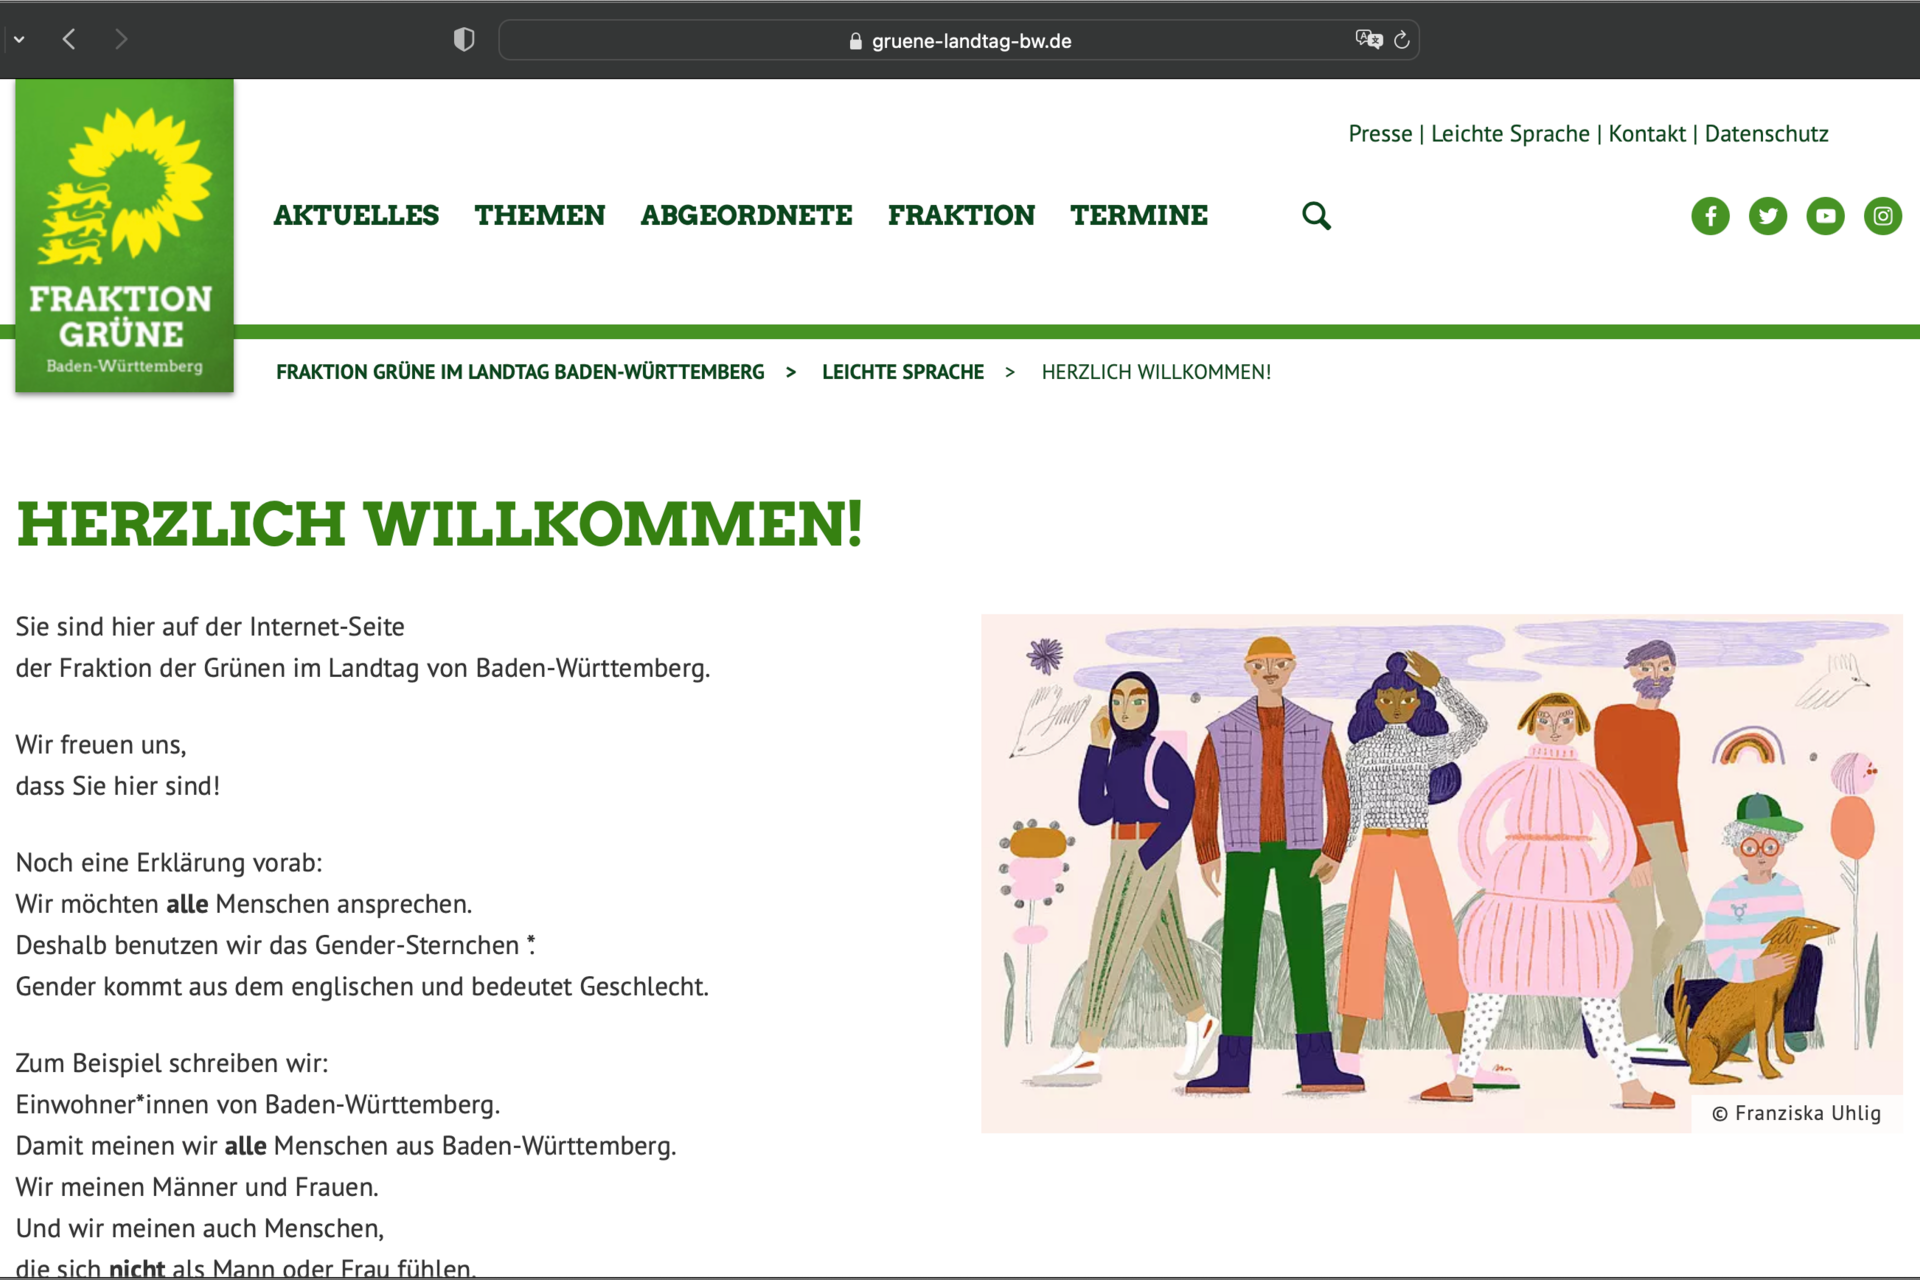Image resolution: width=1920 pixels, height=1280 pixels.
Task: Click text 'Sie sind hier auf der Internet-Seite'
Action: click(x=210, y=627)
